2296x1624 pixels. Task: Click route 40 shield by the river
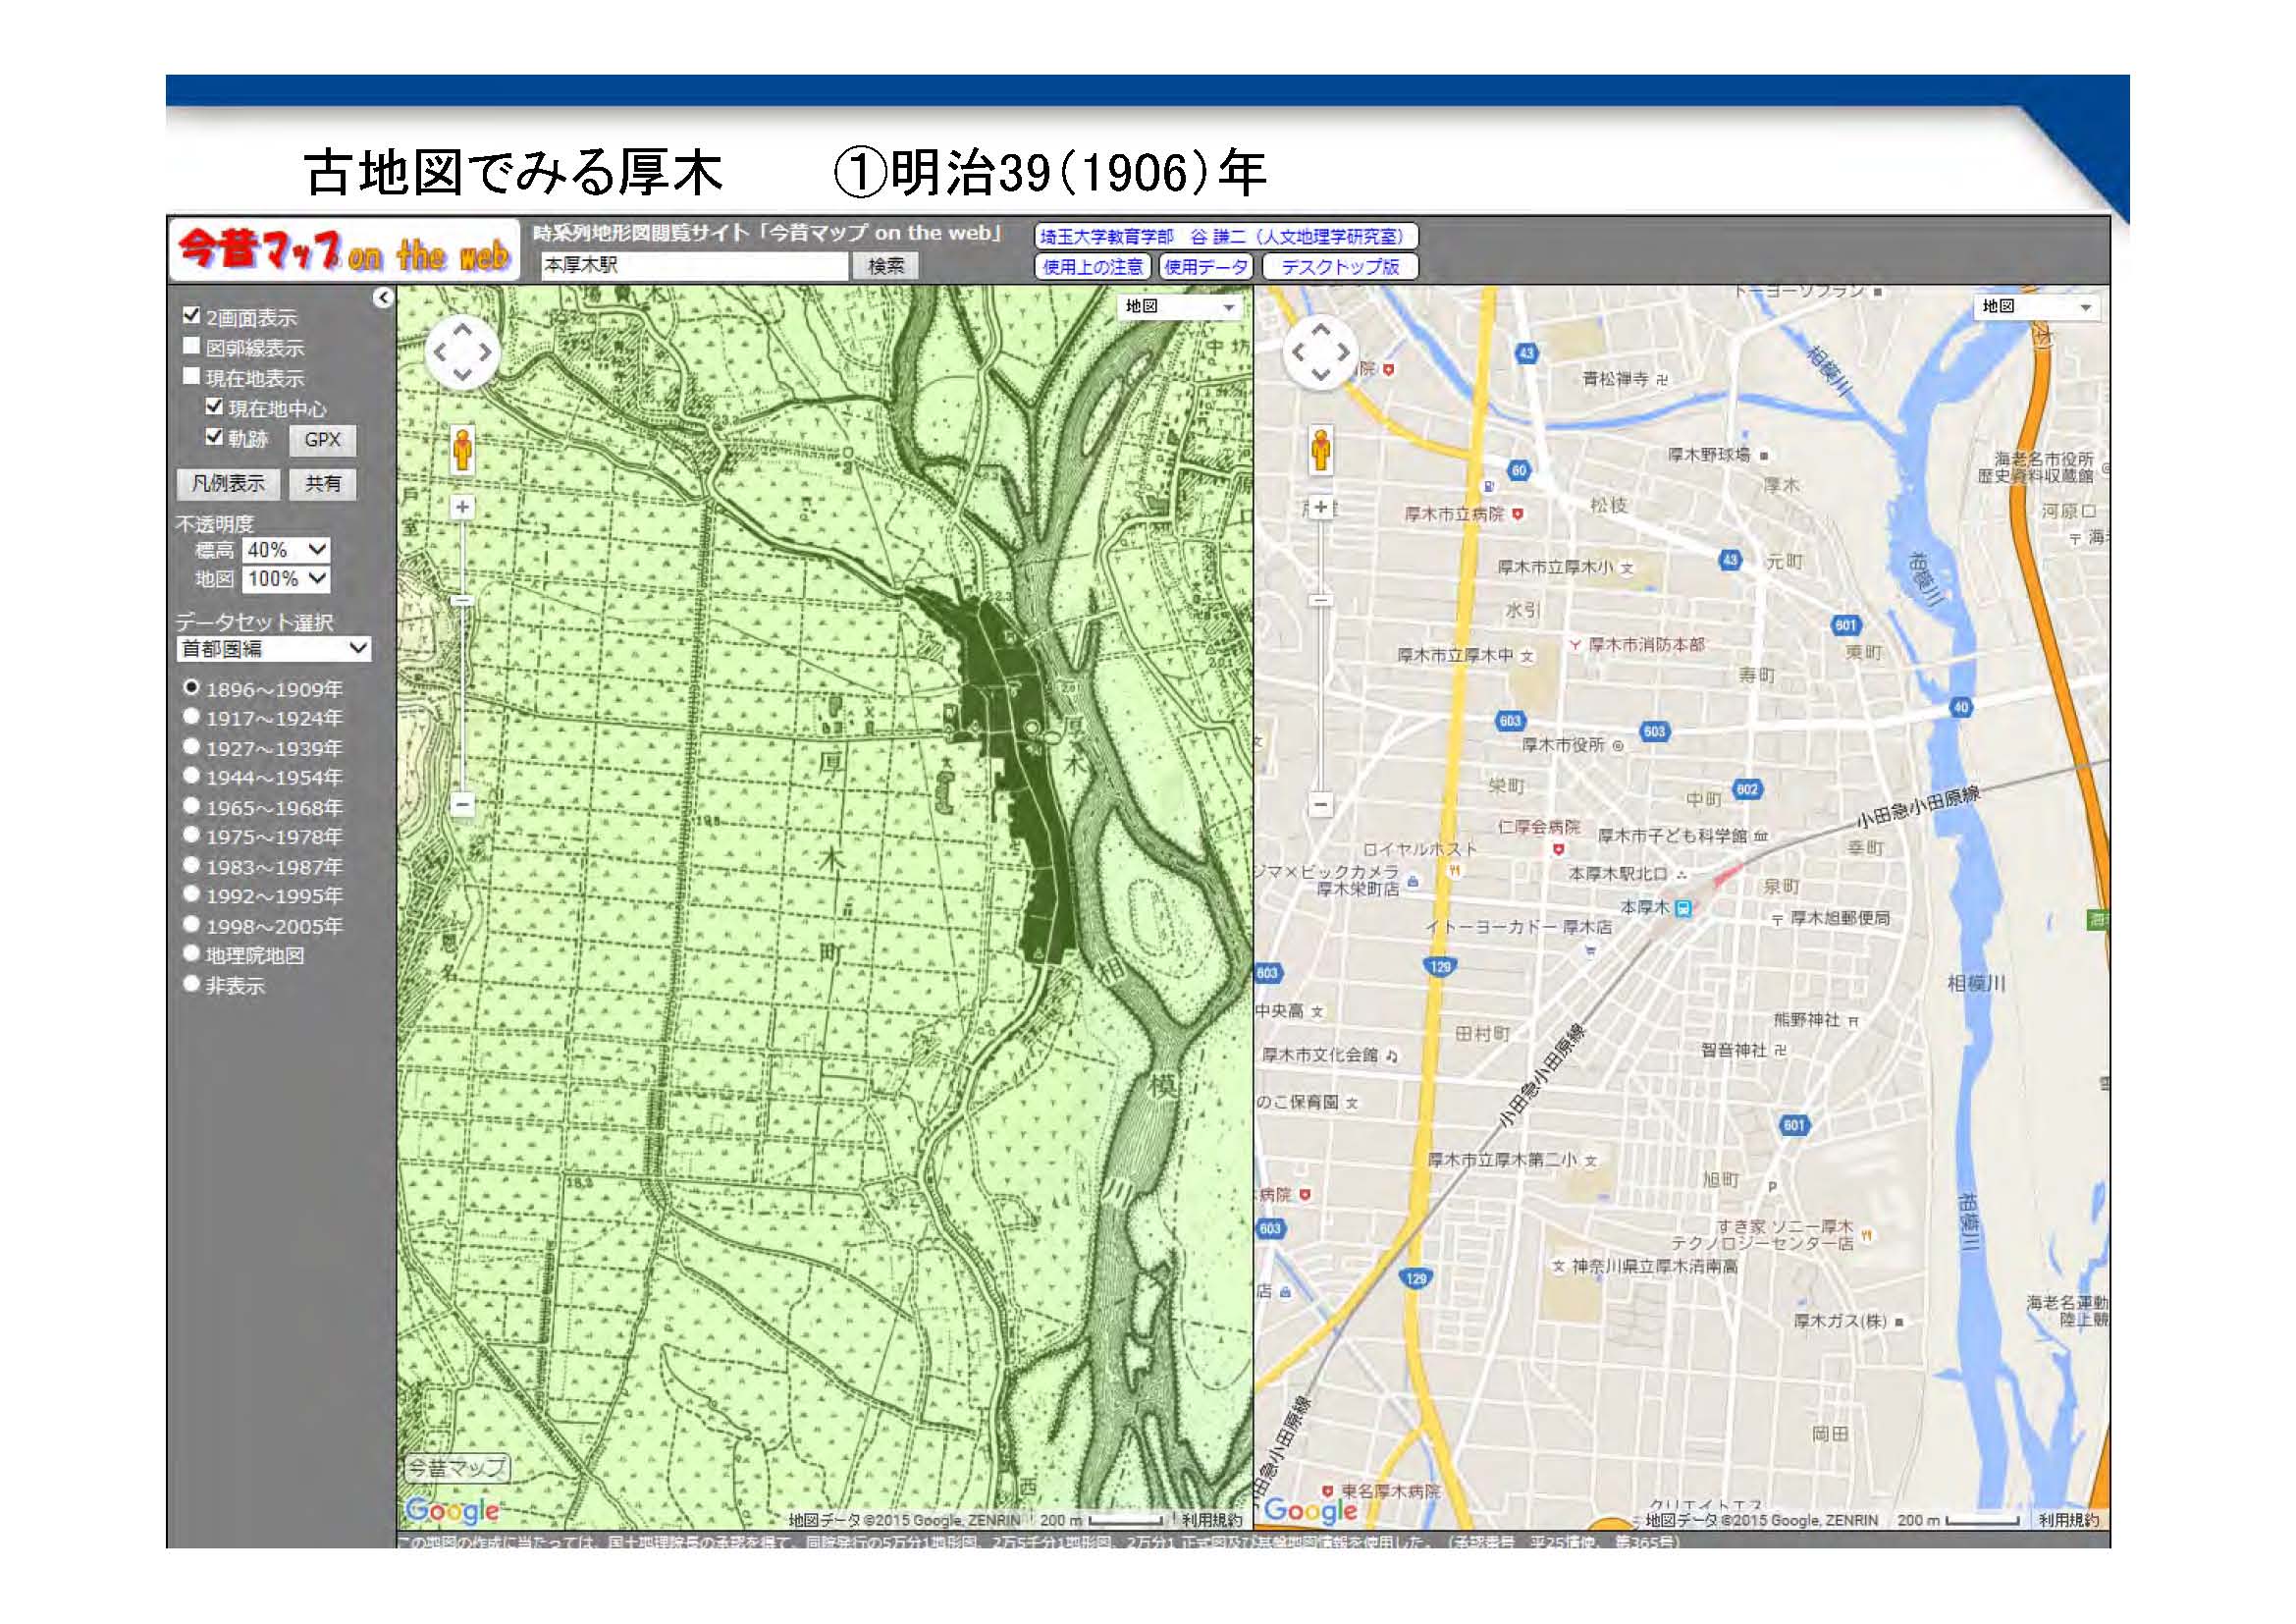point(1961,707)
